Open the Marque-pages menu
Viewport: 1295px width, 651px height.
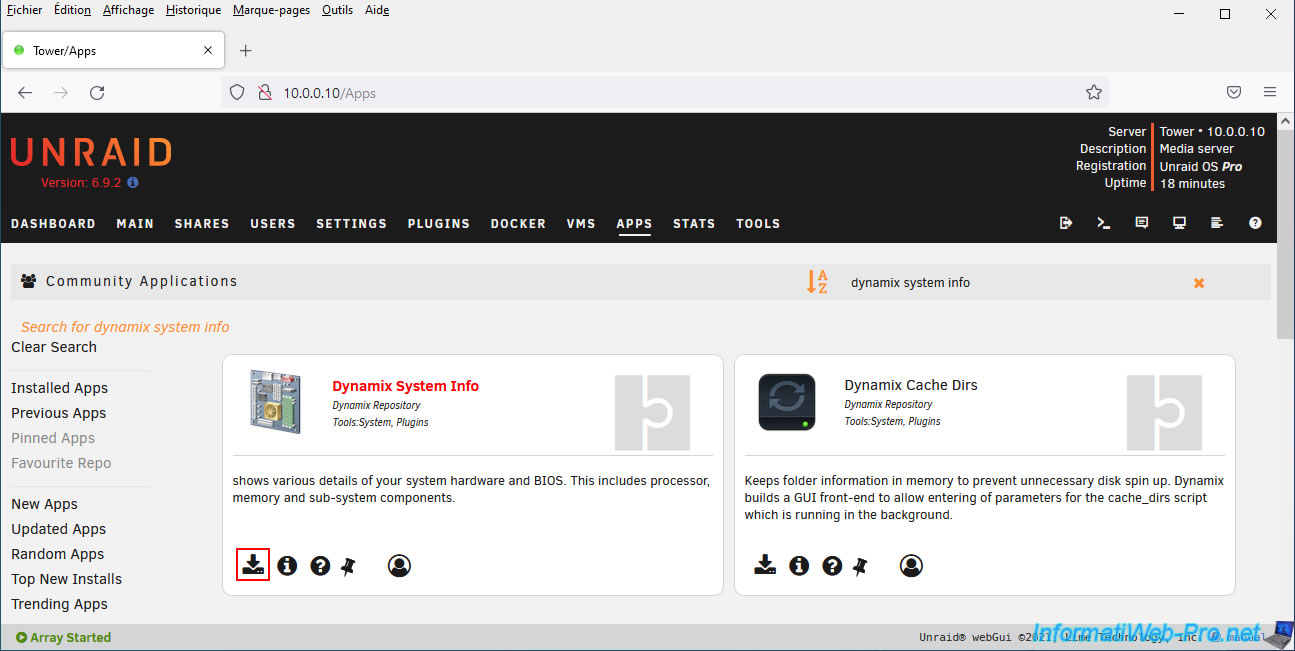tap(271, 10)
